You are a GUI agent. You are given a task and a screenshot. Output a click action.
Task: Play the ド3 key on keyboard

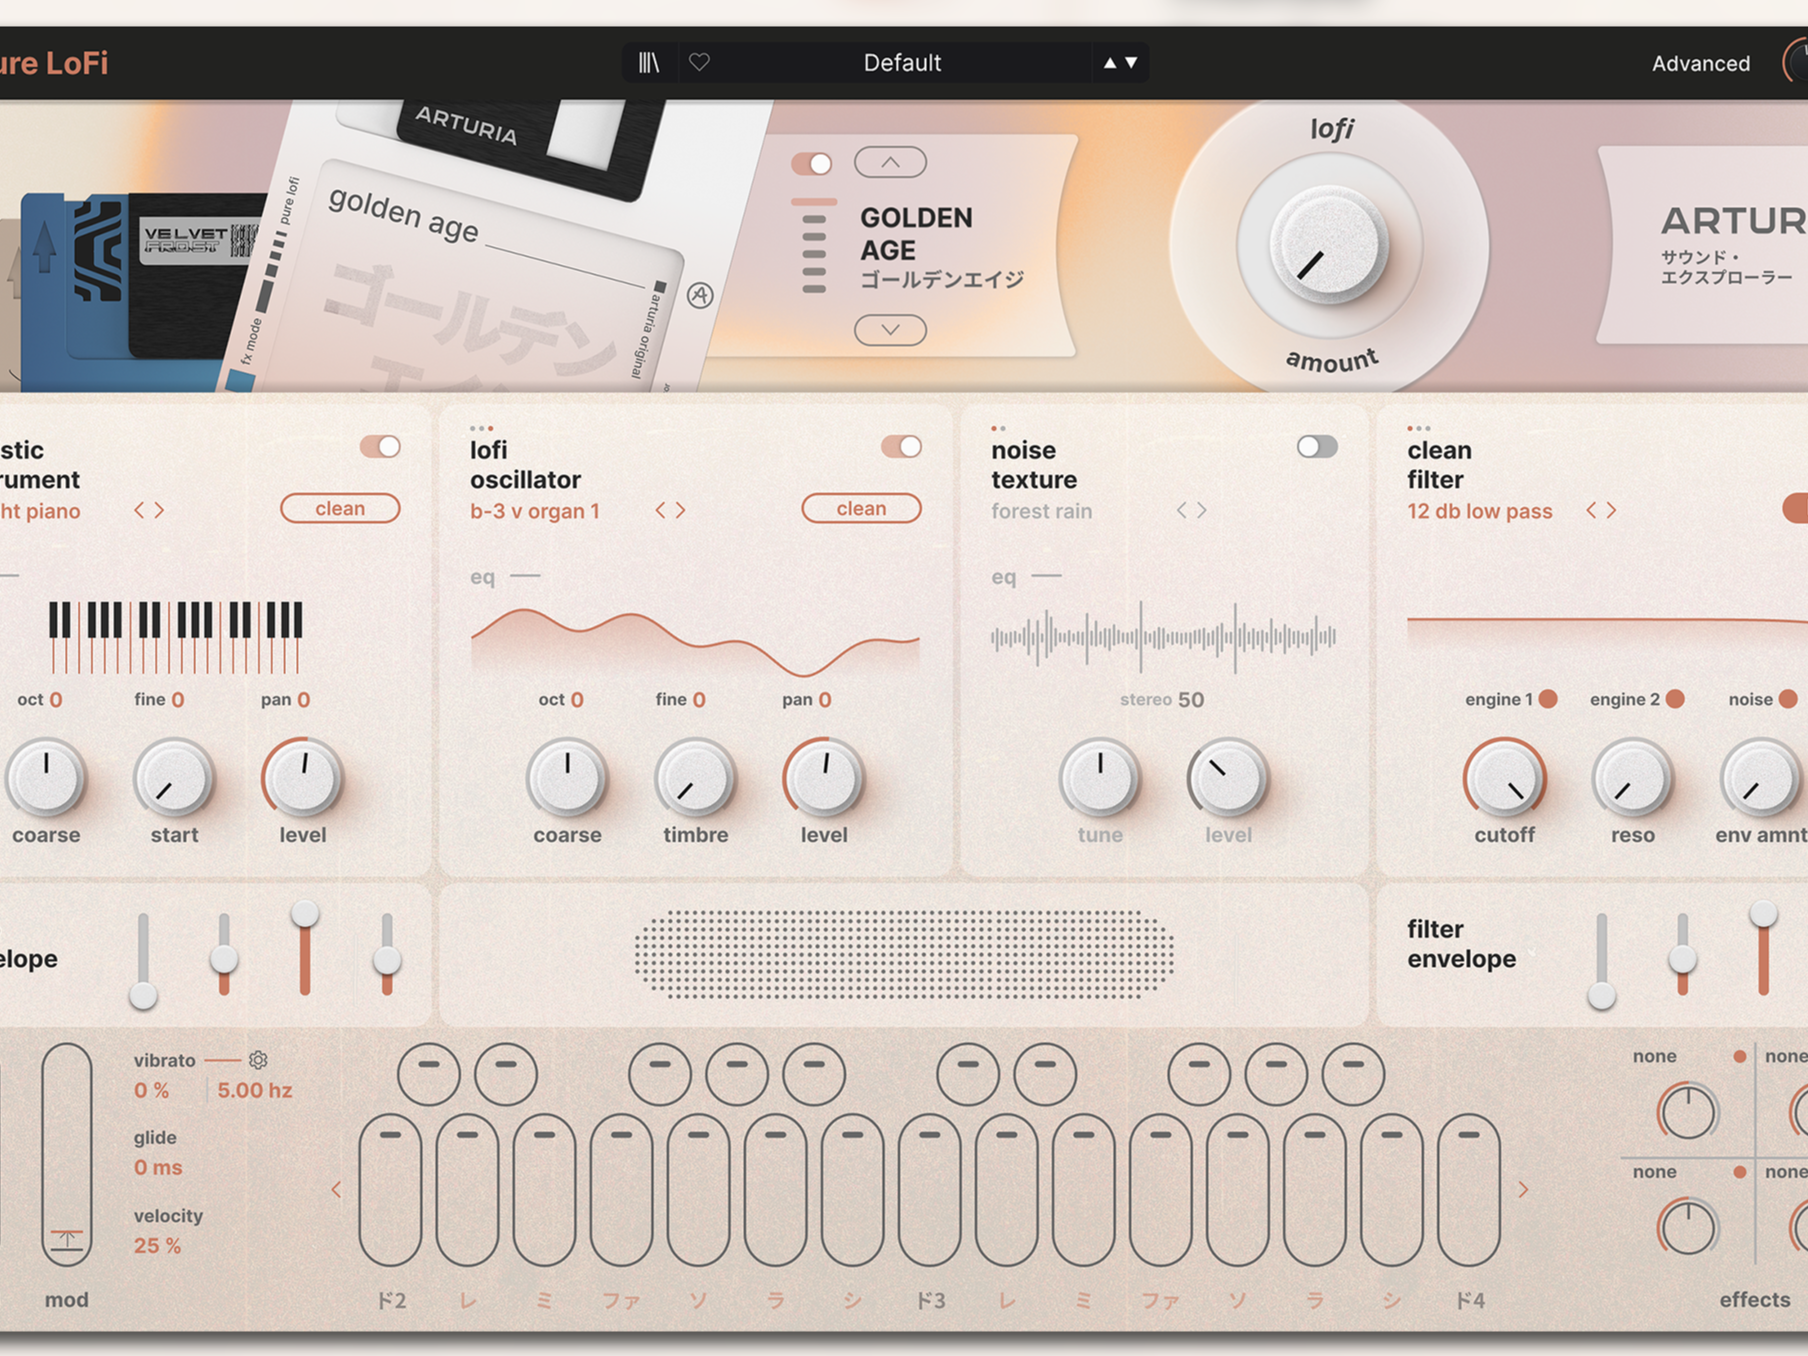pyautogui.click(x=929, y=1190)
